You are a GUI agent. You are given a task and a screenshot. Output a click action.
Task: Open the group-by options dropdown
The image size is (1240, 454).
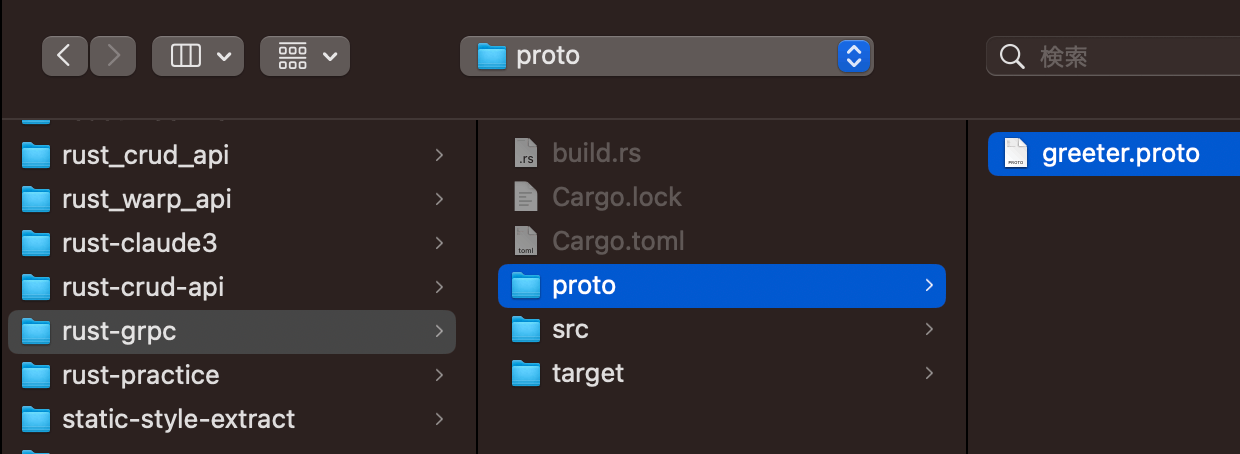(x=305, y=56)
